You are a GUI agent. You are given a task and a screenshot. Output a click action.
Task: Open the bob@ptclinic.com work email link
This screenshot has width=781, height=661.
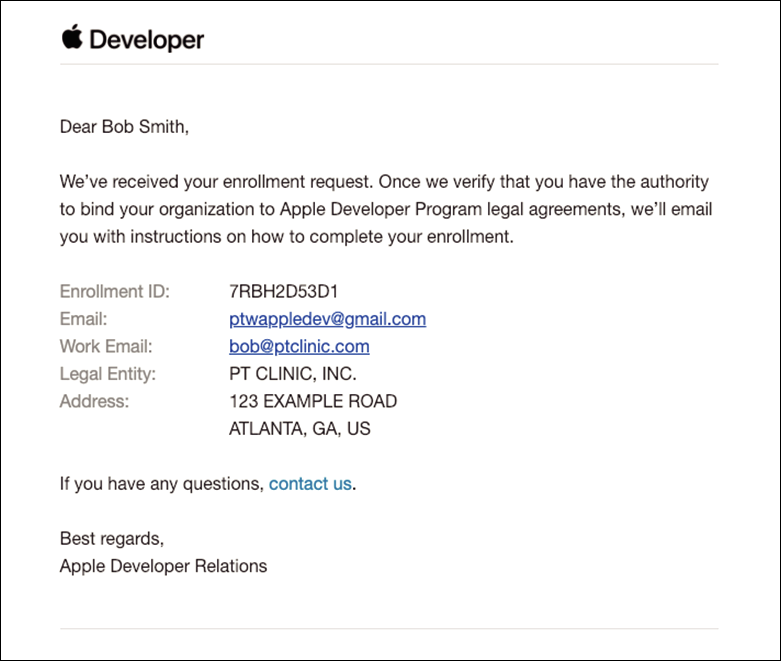(299, 346)
